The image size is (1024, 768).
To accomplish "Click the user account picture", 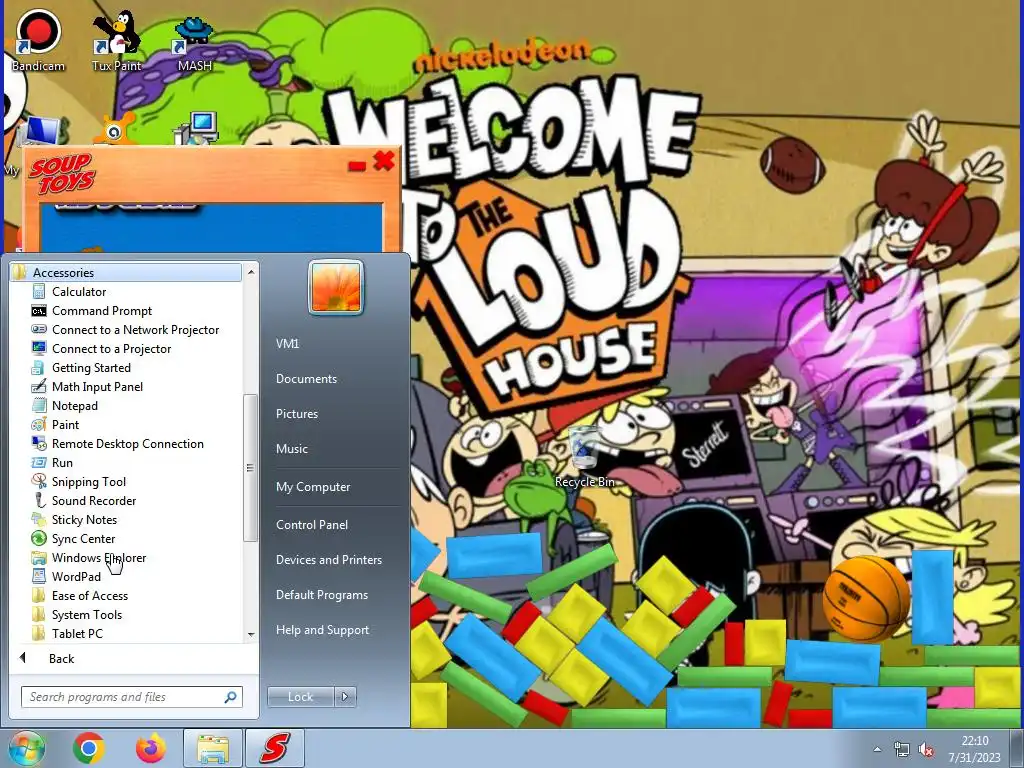I will (336, 287).
